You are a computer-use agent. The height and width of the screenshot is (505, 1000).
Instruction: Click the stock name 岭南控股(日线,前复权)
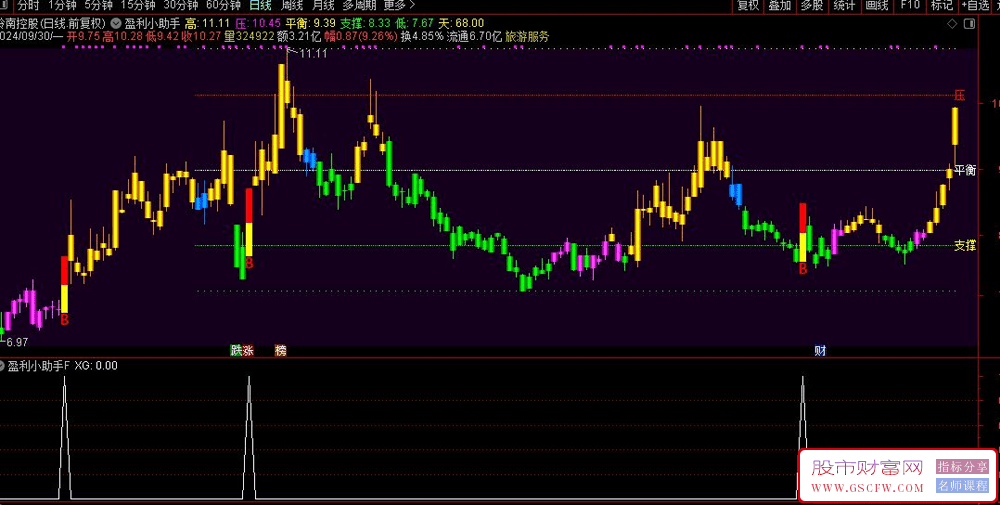point(52,24)
